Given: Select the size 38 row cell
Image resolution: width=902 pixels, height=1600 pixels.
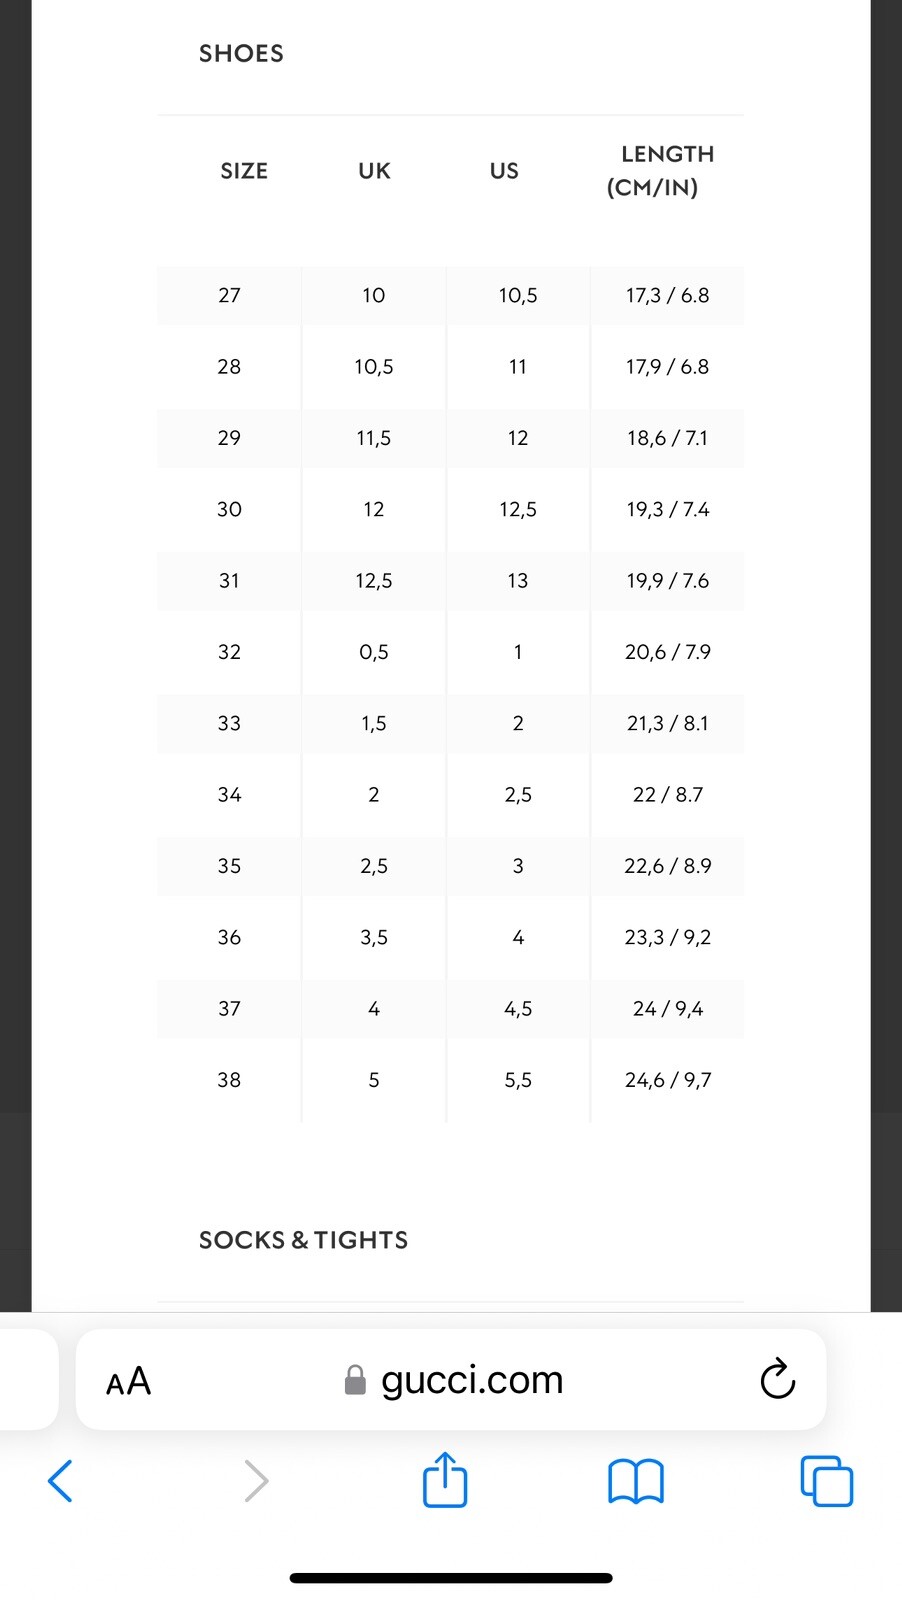Looking at the screenshot, I should coord(229,1080).
